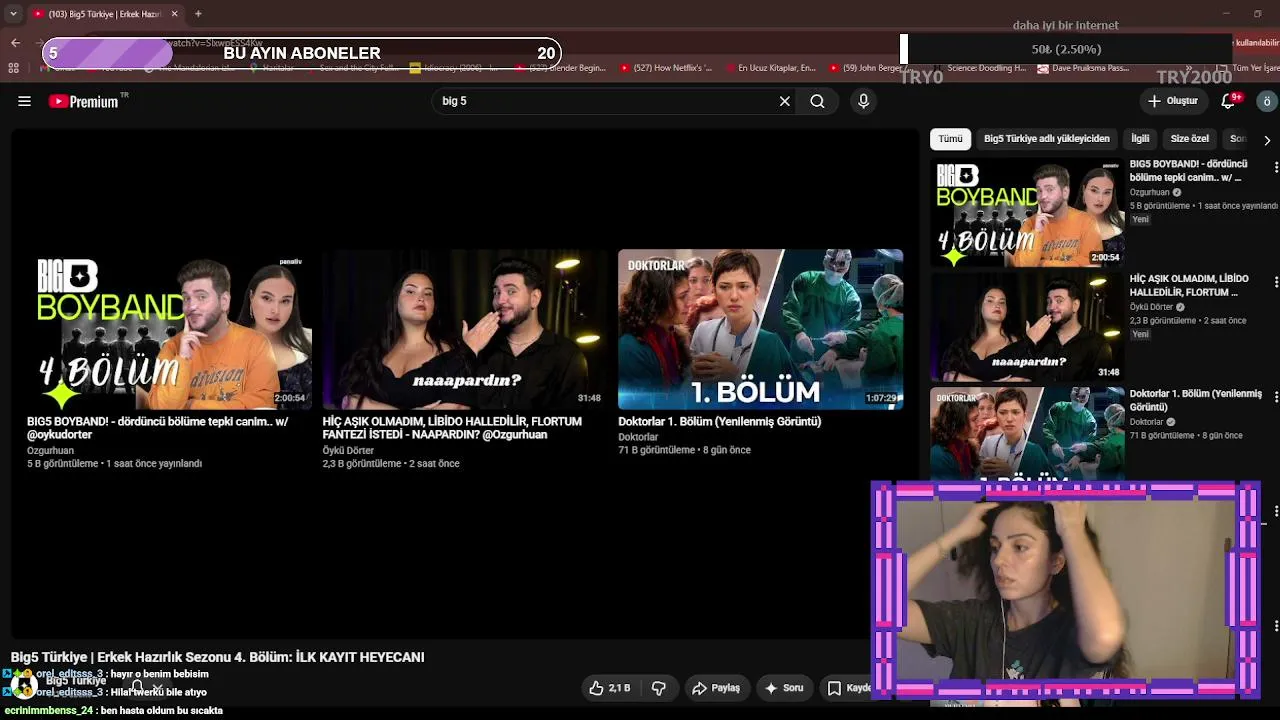Open the notifications bell
The width and height of the screenshot is (1280, 720).
pos(1229,101)
